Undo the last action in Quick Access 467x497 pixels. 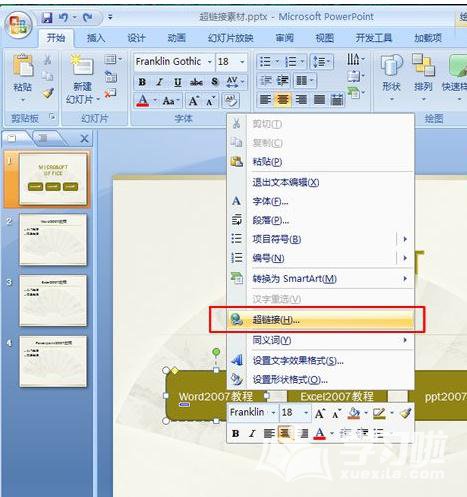[x=63, y=17]
